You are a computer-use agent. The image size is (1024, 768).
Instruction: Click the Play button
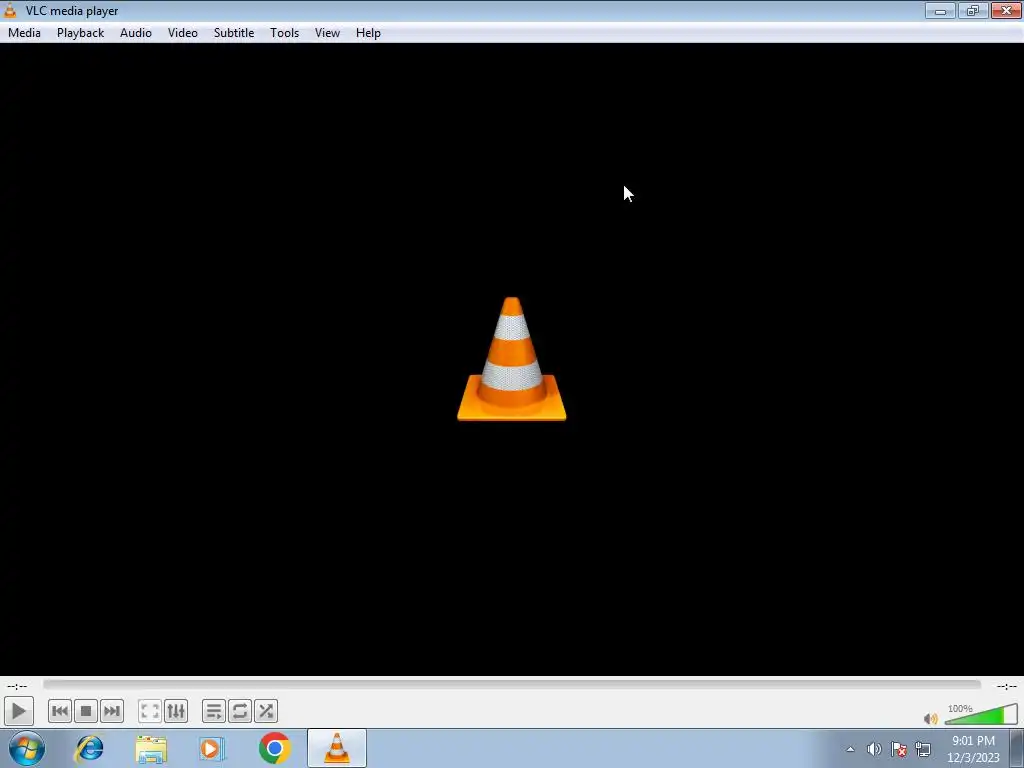click(x=18, y=711)
